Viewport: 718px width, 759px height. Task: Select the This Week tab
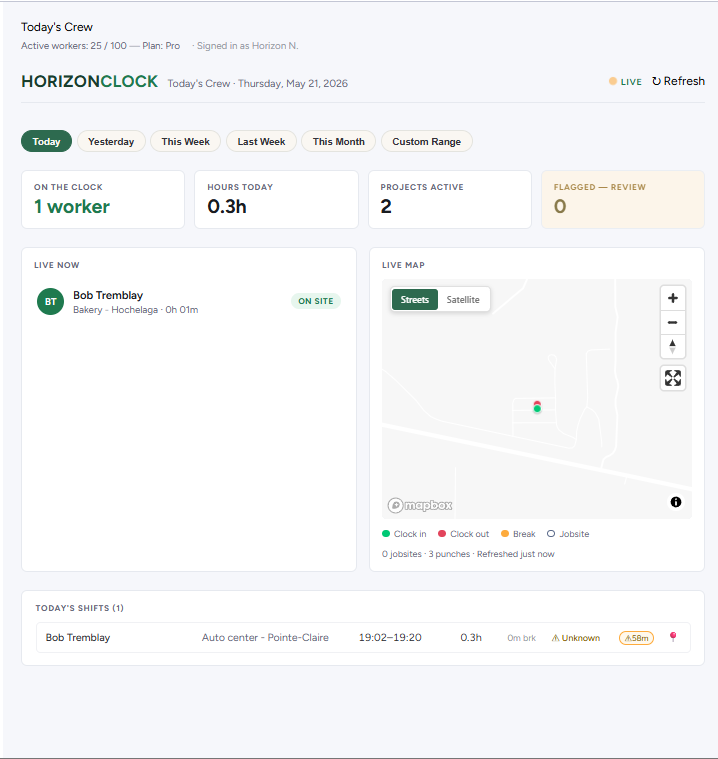[185, 141]
